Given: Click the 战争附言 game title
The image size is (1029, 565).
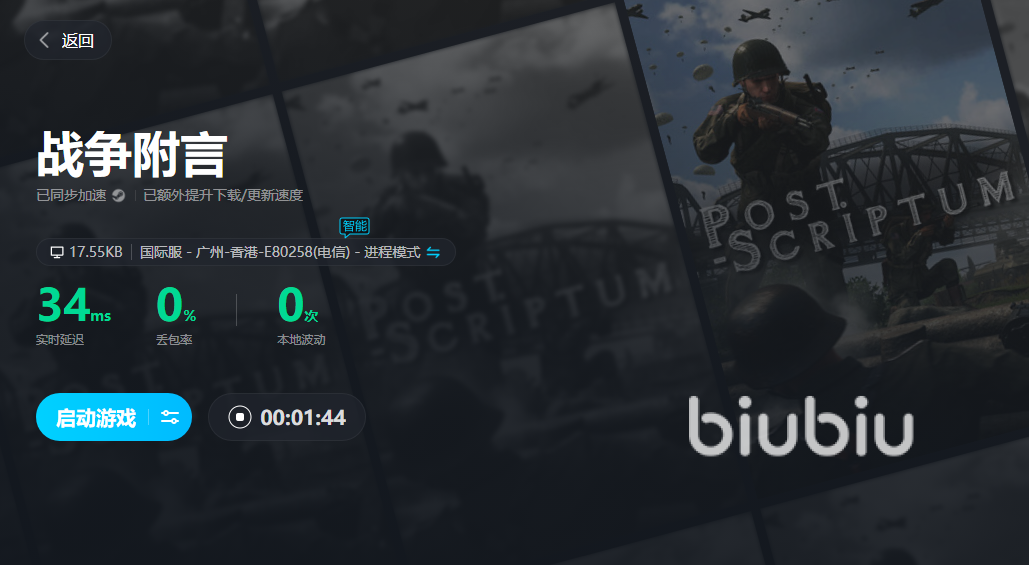Looking at the screenshot, I should [x=132, y=155].
